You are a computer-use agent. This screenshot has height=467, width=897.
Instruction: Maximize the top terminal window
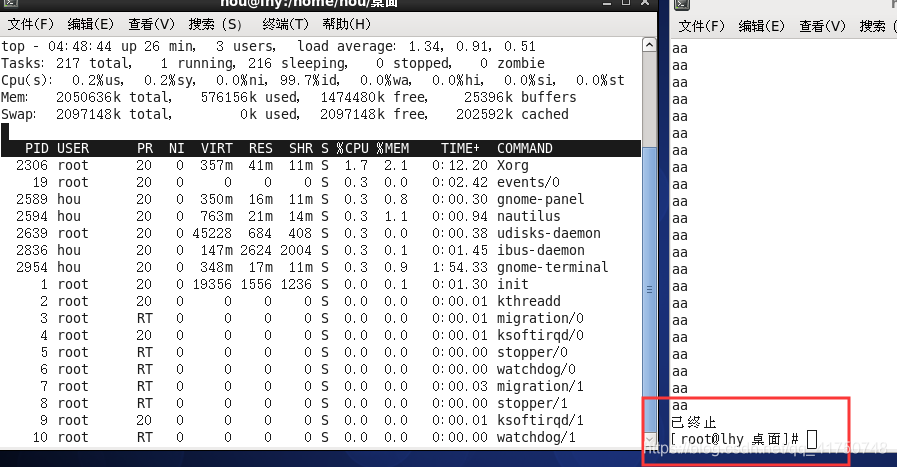pyautogui.click(x=626, y=3)
